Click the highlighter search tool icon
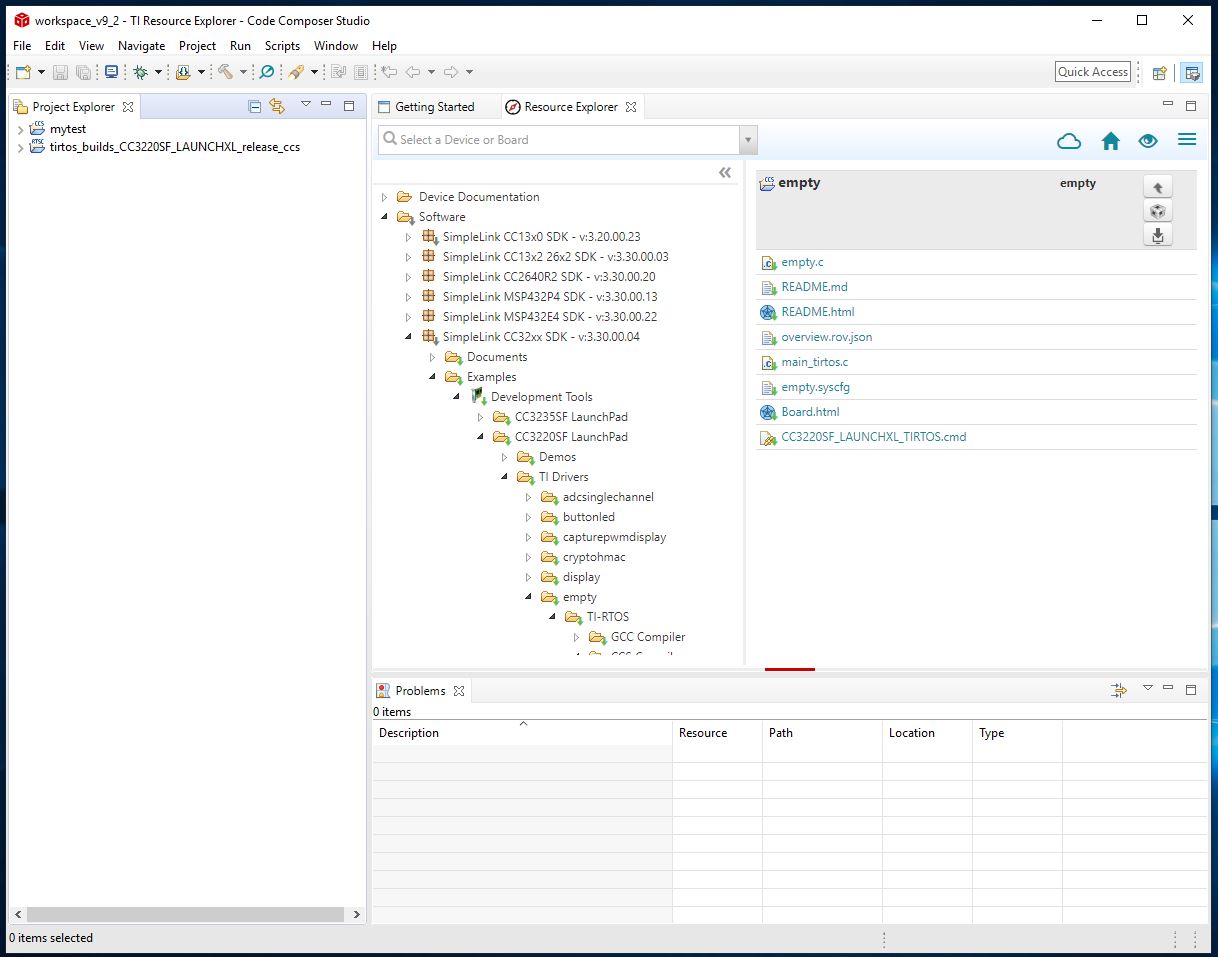1218x957 pixels. [x=296, y=72]
